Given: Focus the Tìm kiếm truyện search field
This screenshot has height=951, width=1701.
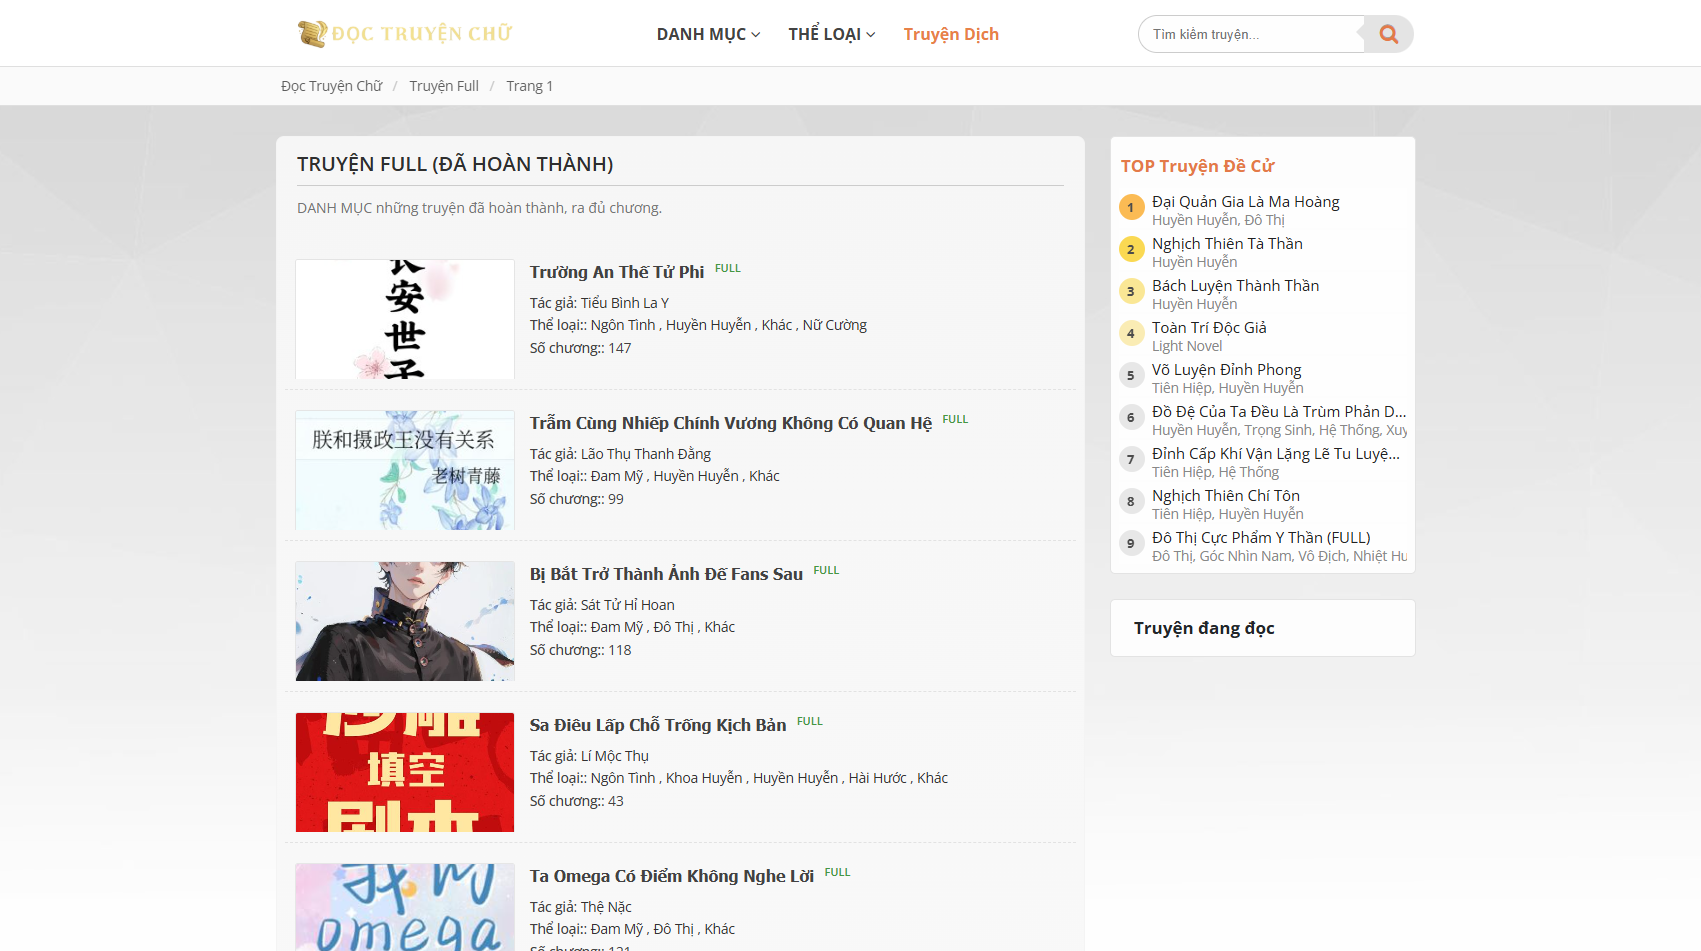Looking at the screenshot, I should coord(1251,34).
